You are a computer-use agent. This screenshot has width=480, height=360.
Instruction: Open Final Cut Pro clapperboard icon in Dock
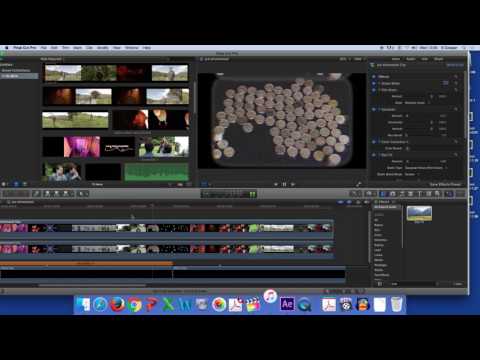(253, 305)
